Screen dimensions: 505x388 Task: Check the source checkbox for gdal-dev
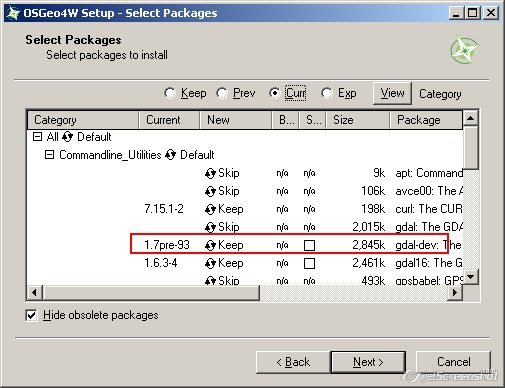309,246
